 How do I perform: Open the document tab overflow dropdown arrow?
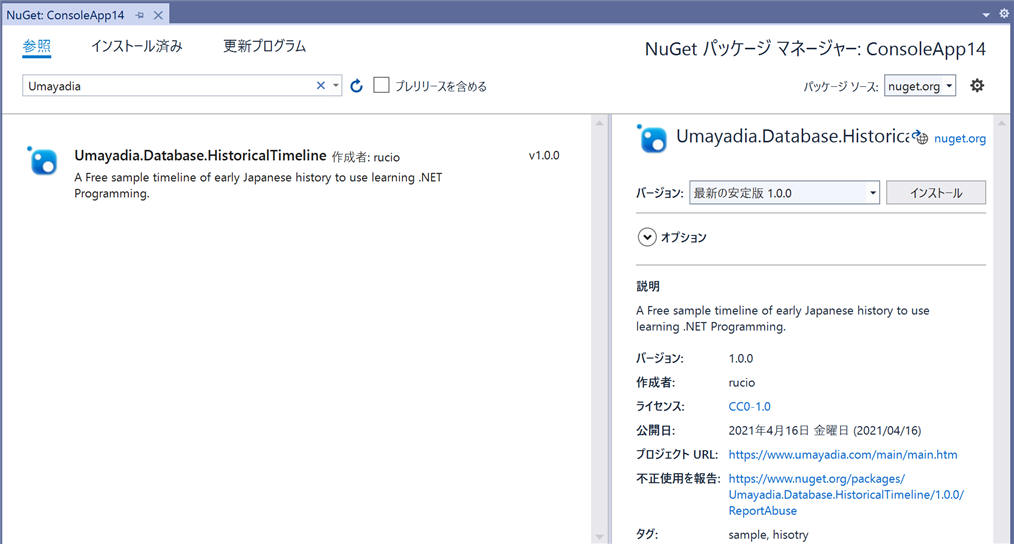click(x=986, y=14)
